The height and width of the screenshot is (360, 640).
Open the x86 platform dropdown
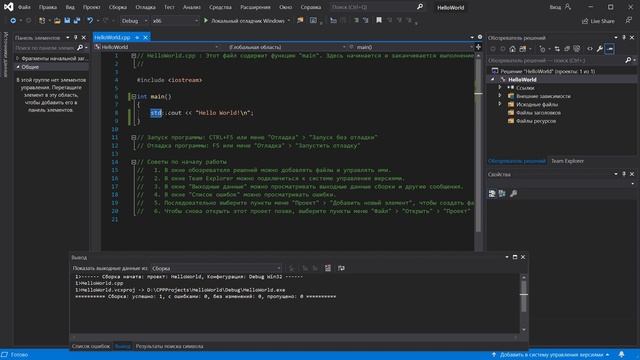point(175,20)
